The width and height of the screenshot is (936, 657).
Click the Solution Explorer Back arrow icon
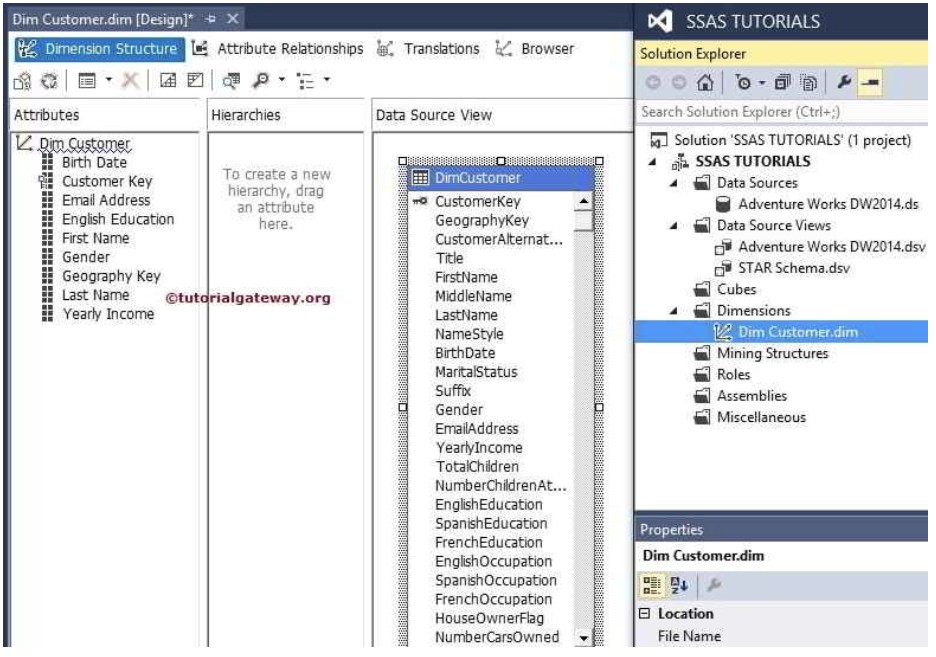coord(653,82)
